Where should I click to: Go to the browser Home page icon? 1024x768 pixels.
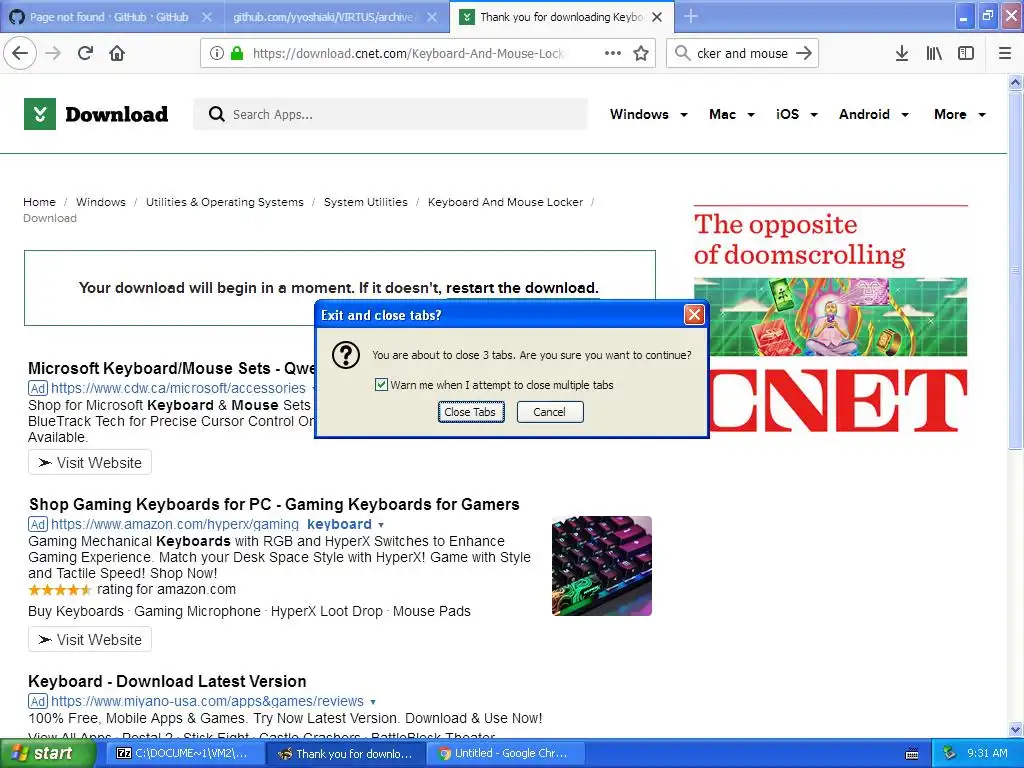(x=117, y=54)
